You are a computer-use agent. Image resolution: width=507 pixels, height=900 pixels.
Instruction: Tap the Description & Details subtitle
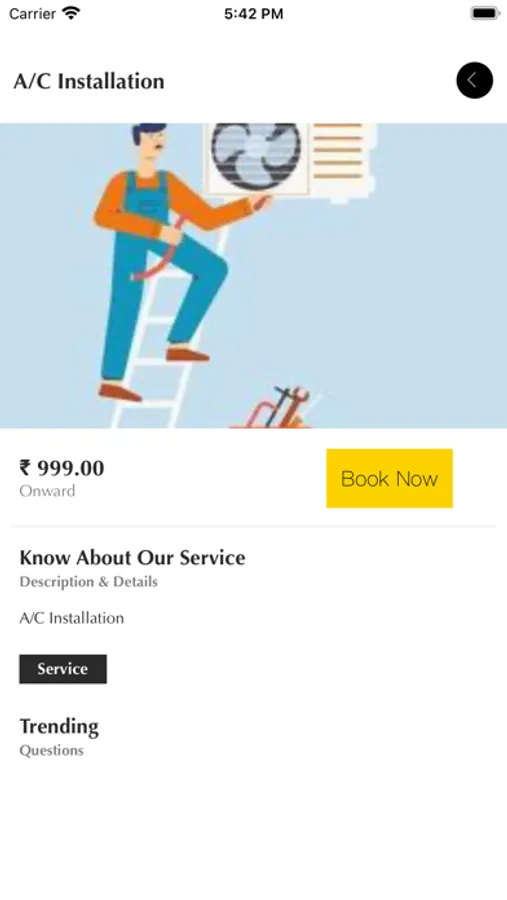[x=88, y=582]
